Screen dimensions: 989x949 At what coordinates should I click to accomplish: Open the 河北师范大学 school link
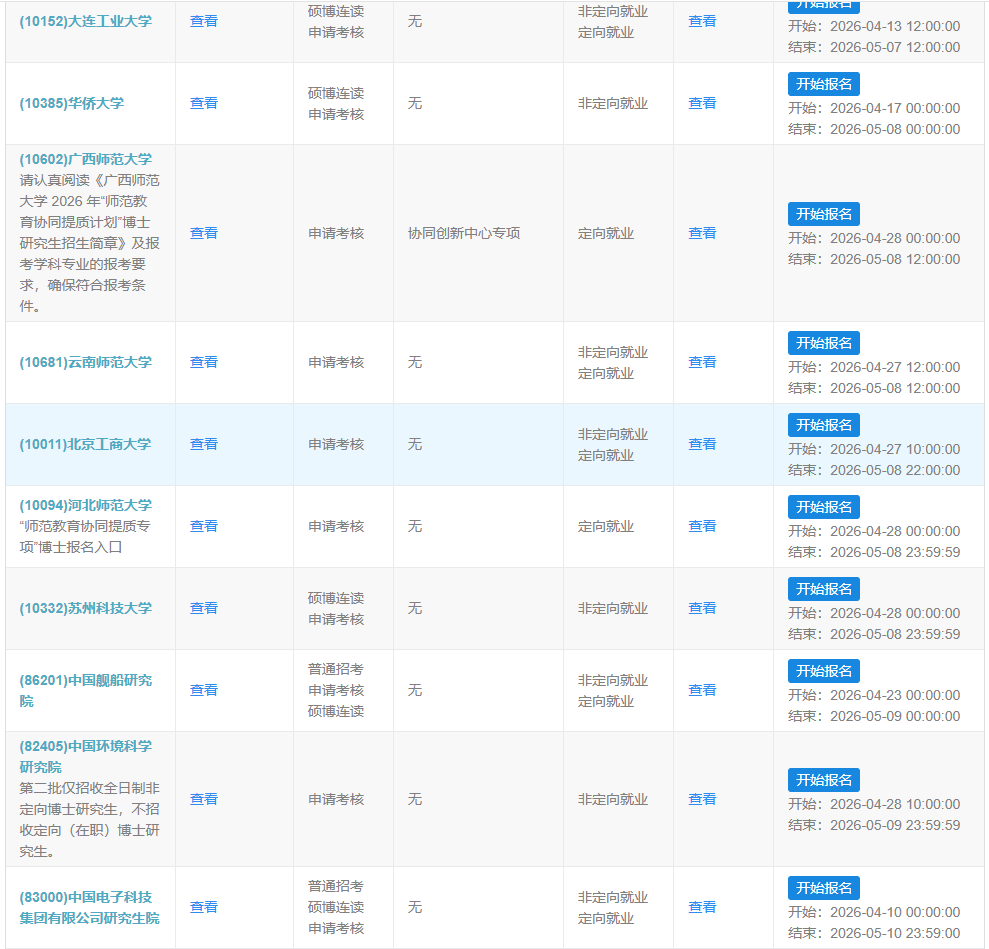click(x=86, y=506)
